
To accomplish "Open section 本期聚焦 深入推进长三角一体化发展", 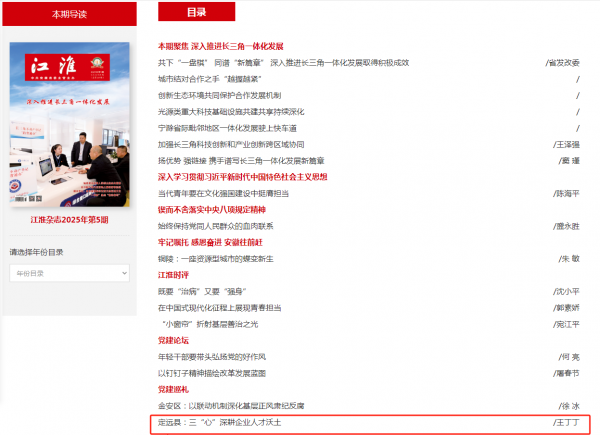I will 220,46.
